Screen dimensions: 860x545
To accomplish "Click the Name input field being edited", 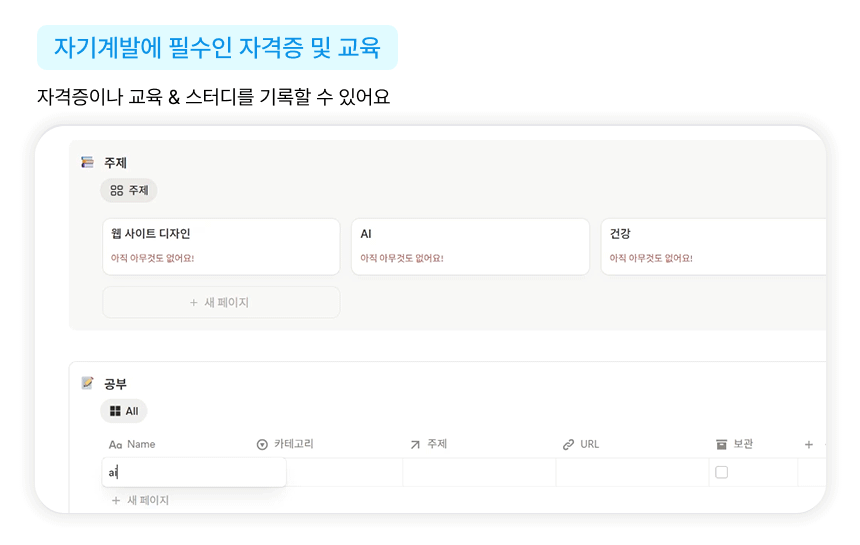I will click(x=194, y=473).
